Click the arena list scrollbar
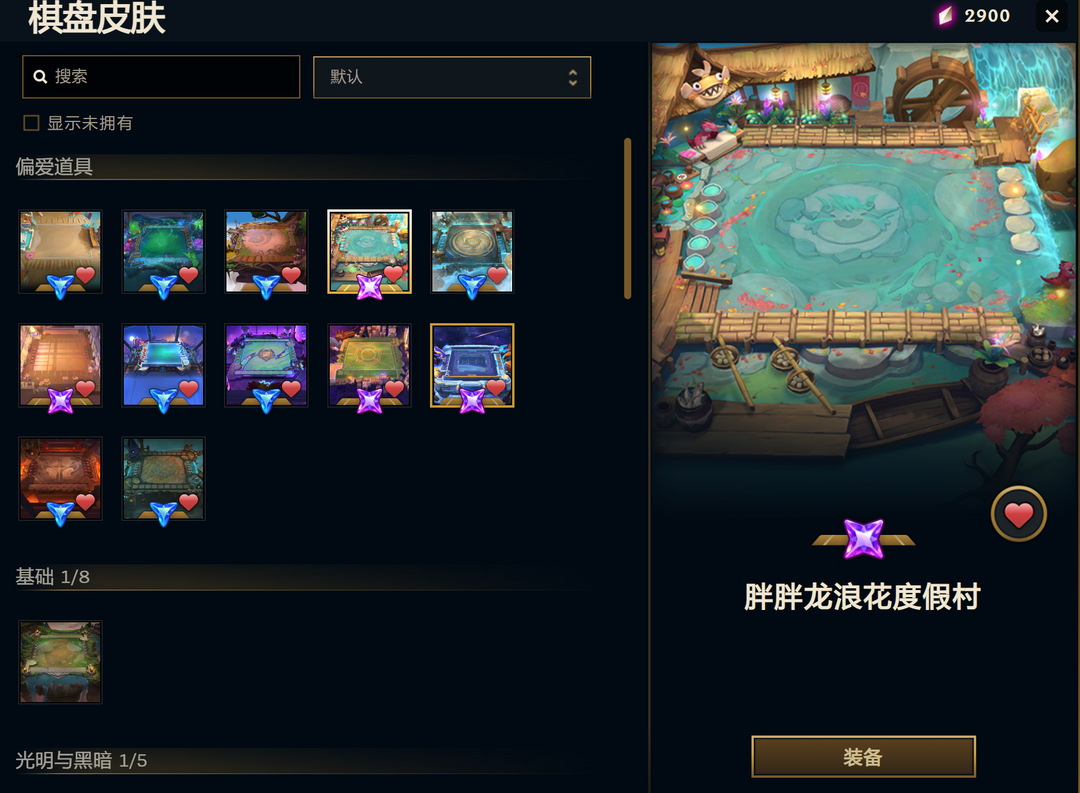The image size is (1080, 793). tap(627, 218)
